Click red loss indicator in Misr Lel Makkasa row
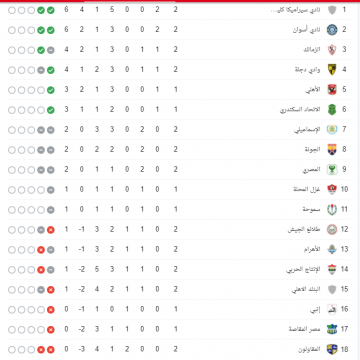This screenshot has height=360, width=360. click(51, 330)
